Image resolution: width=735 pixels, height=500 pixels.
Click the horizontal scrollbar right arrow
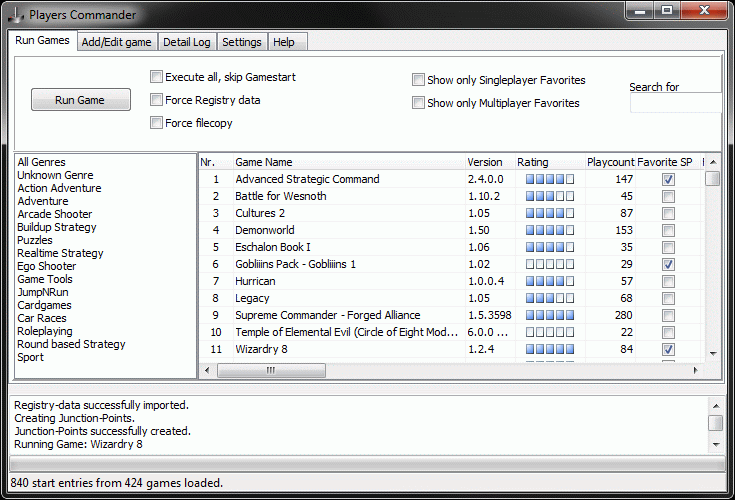click(696, 370)
